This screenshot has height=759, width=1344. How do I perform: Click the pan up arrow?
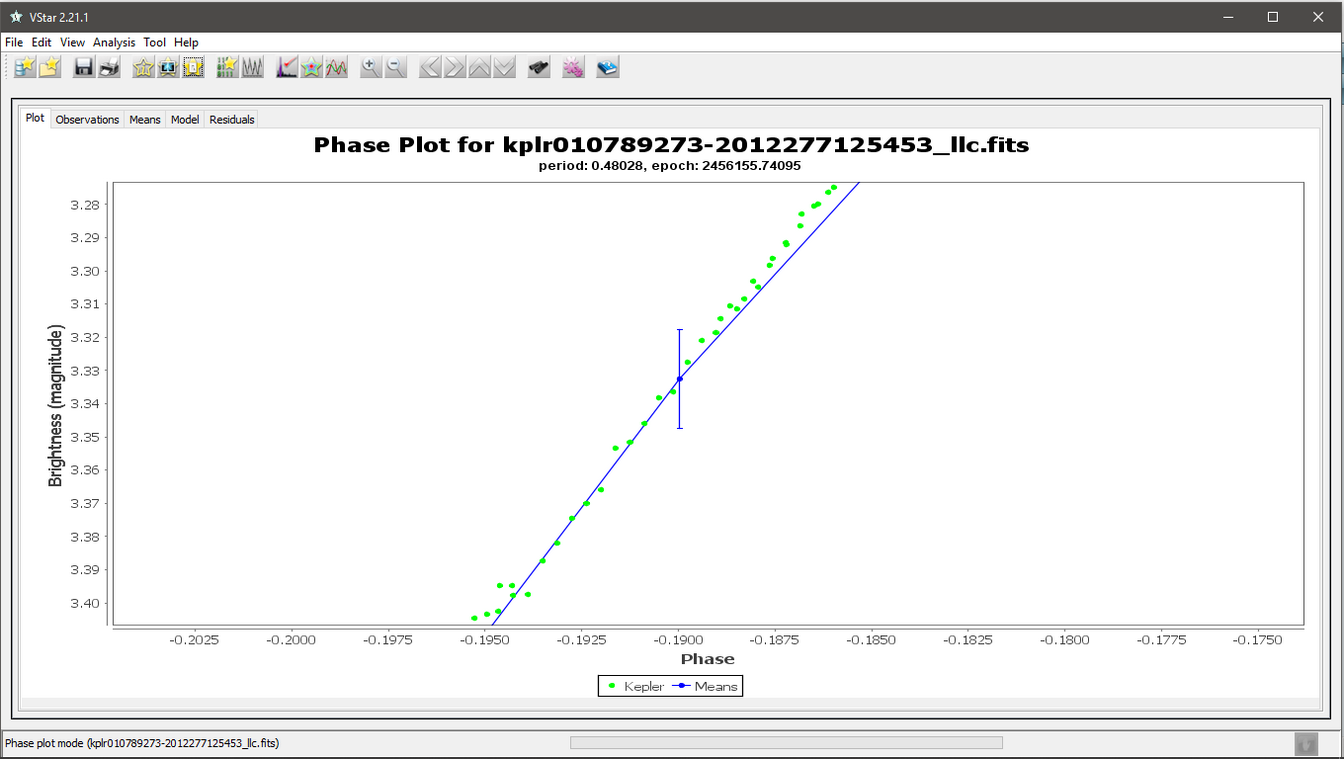(x=480, y=67)
